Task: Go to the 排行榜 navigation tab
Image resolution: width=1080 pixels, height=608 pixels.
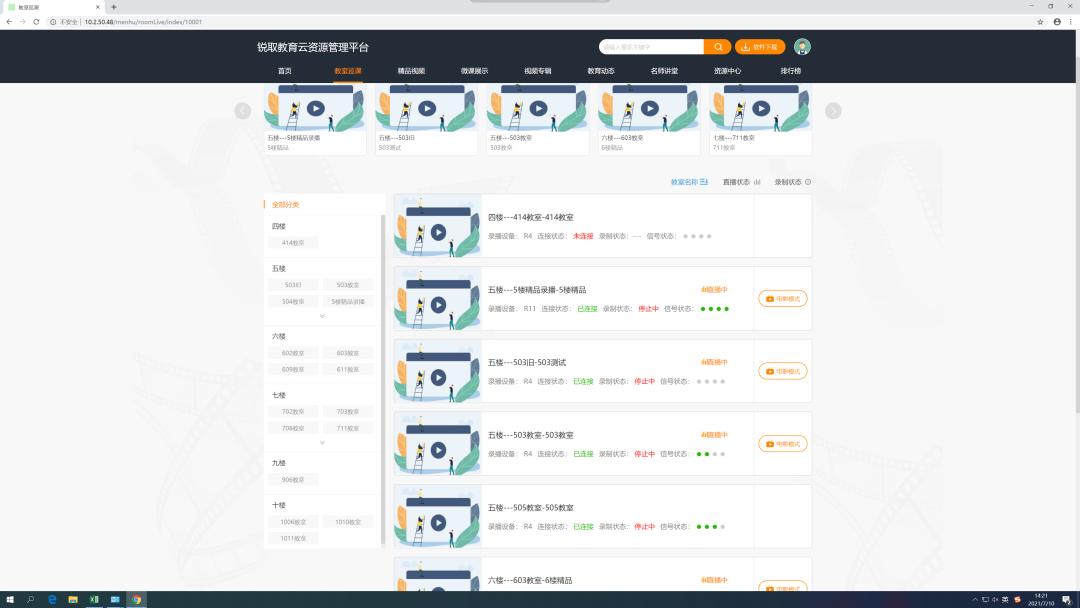Action: click(x=790, y=71)
